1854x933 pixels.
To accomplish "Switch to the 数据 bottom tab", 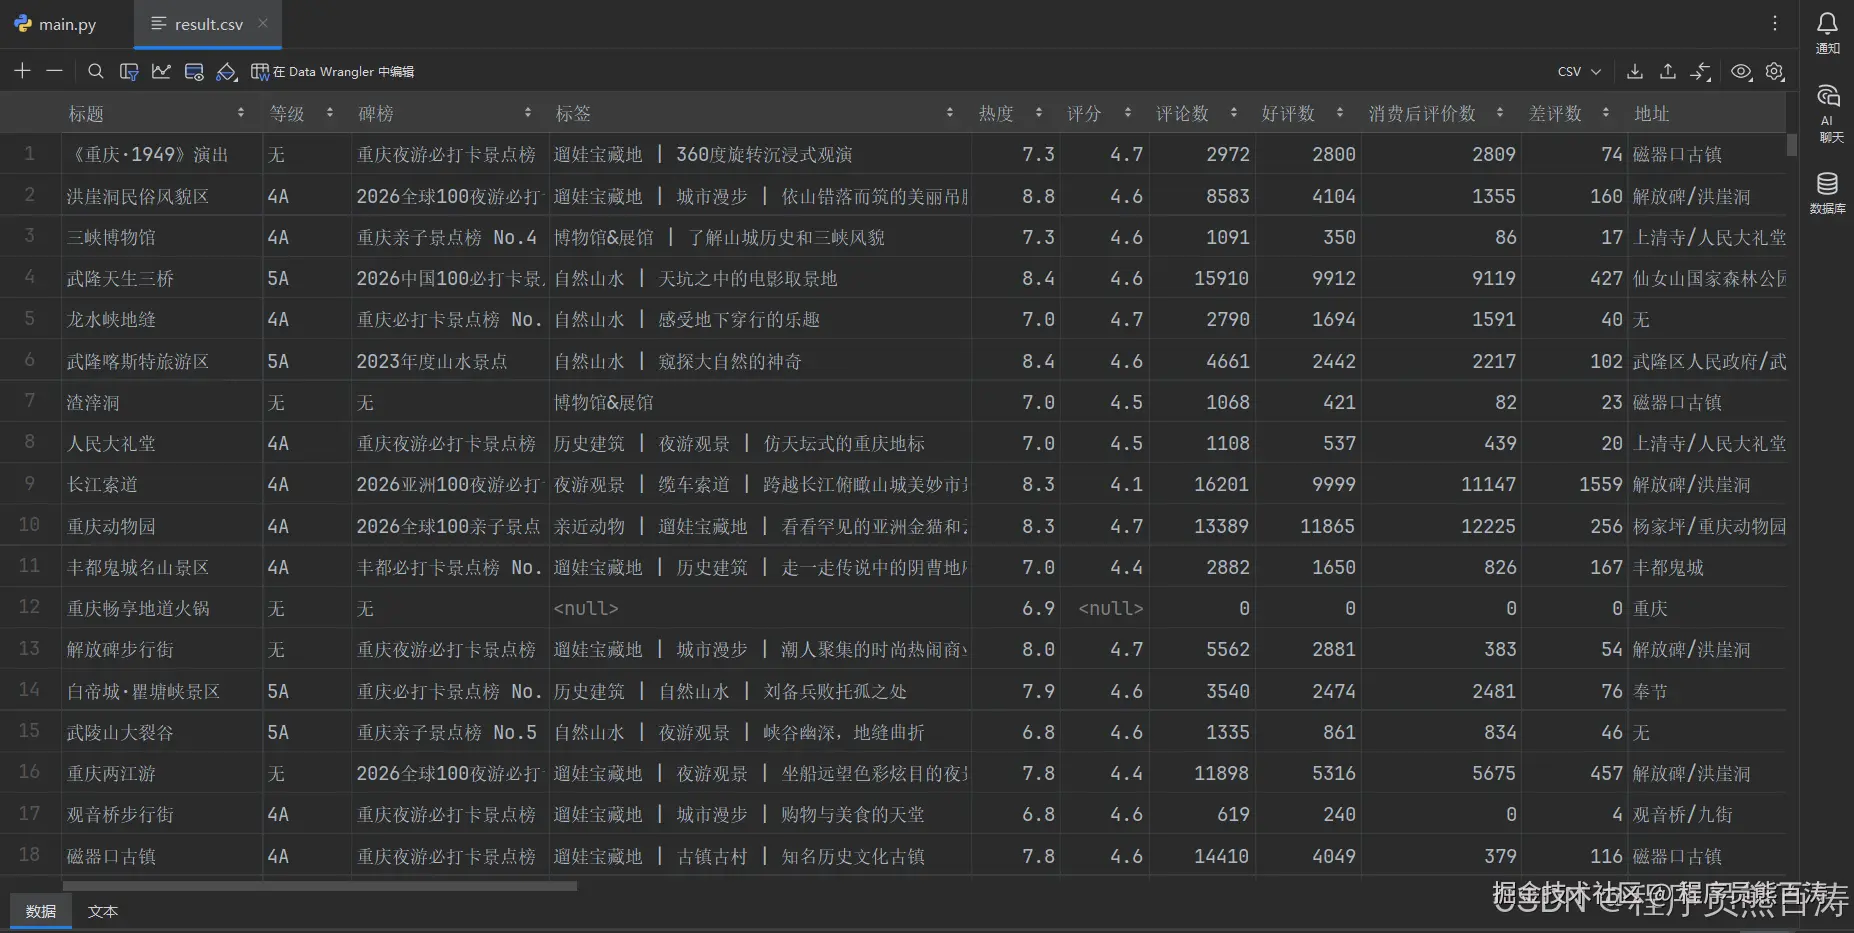I will tap(41, 911).
